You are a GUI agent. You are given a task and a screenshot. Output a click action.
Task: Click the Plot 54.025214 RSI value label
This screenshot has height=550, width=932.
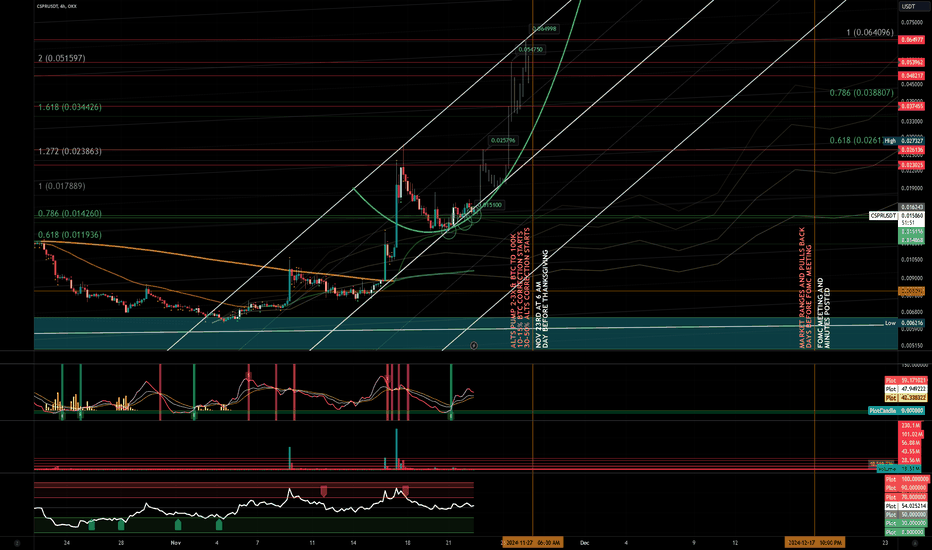pos(906,506)
